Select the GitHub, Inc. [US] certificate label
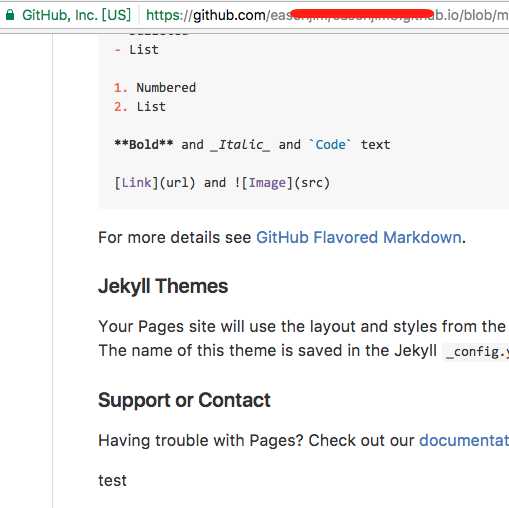 point(76,15)
